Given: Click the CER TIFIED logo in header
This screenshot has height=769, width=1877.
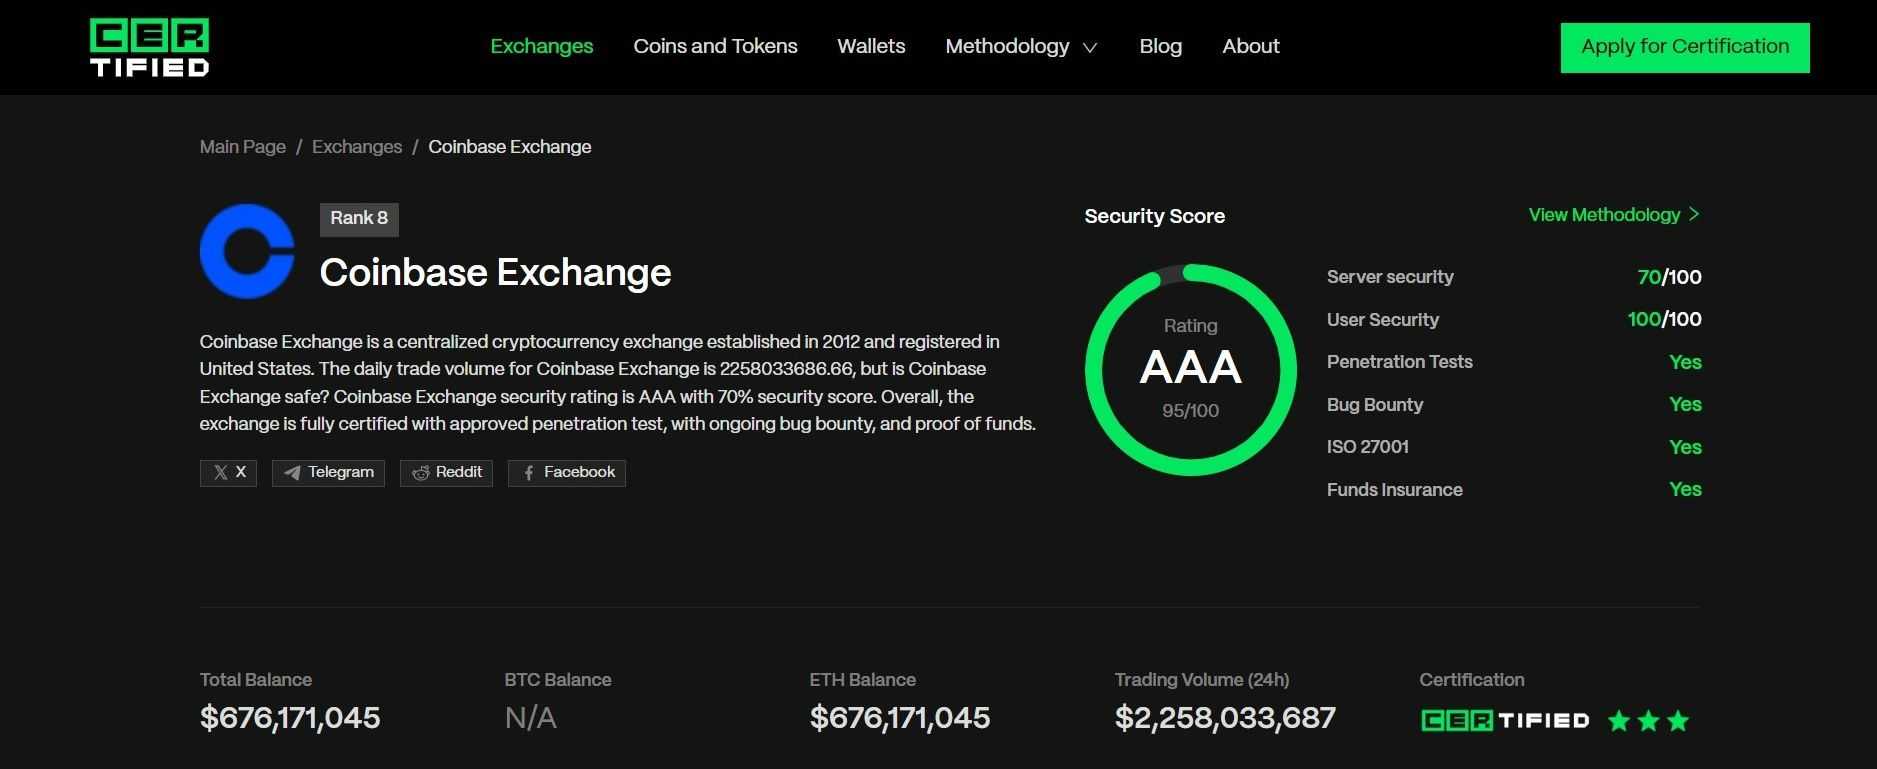Looking at the screenshot, I should tap(149, 48).
